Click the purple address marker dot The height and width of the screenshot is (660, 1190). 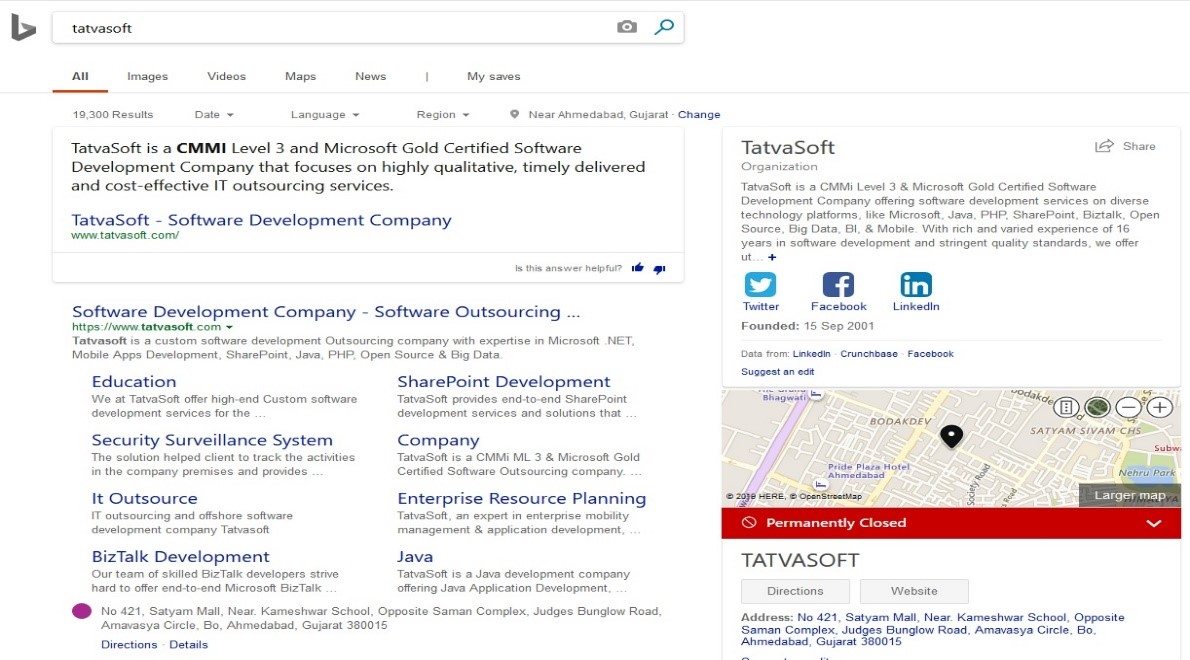click(x=82, y=611)
